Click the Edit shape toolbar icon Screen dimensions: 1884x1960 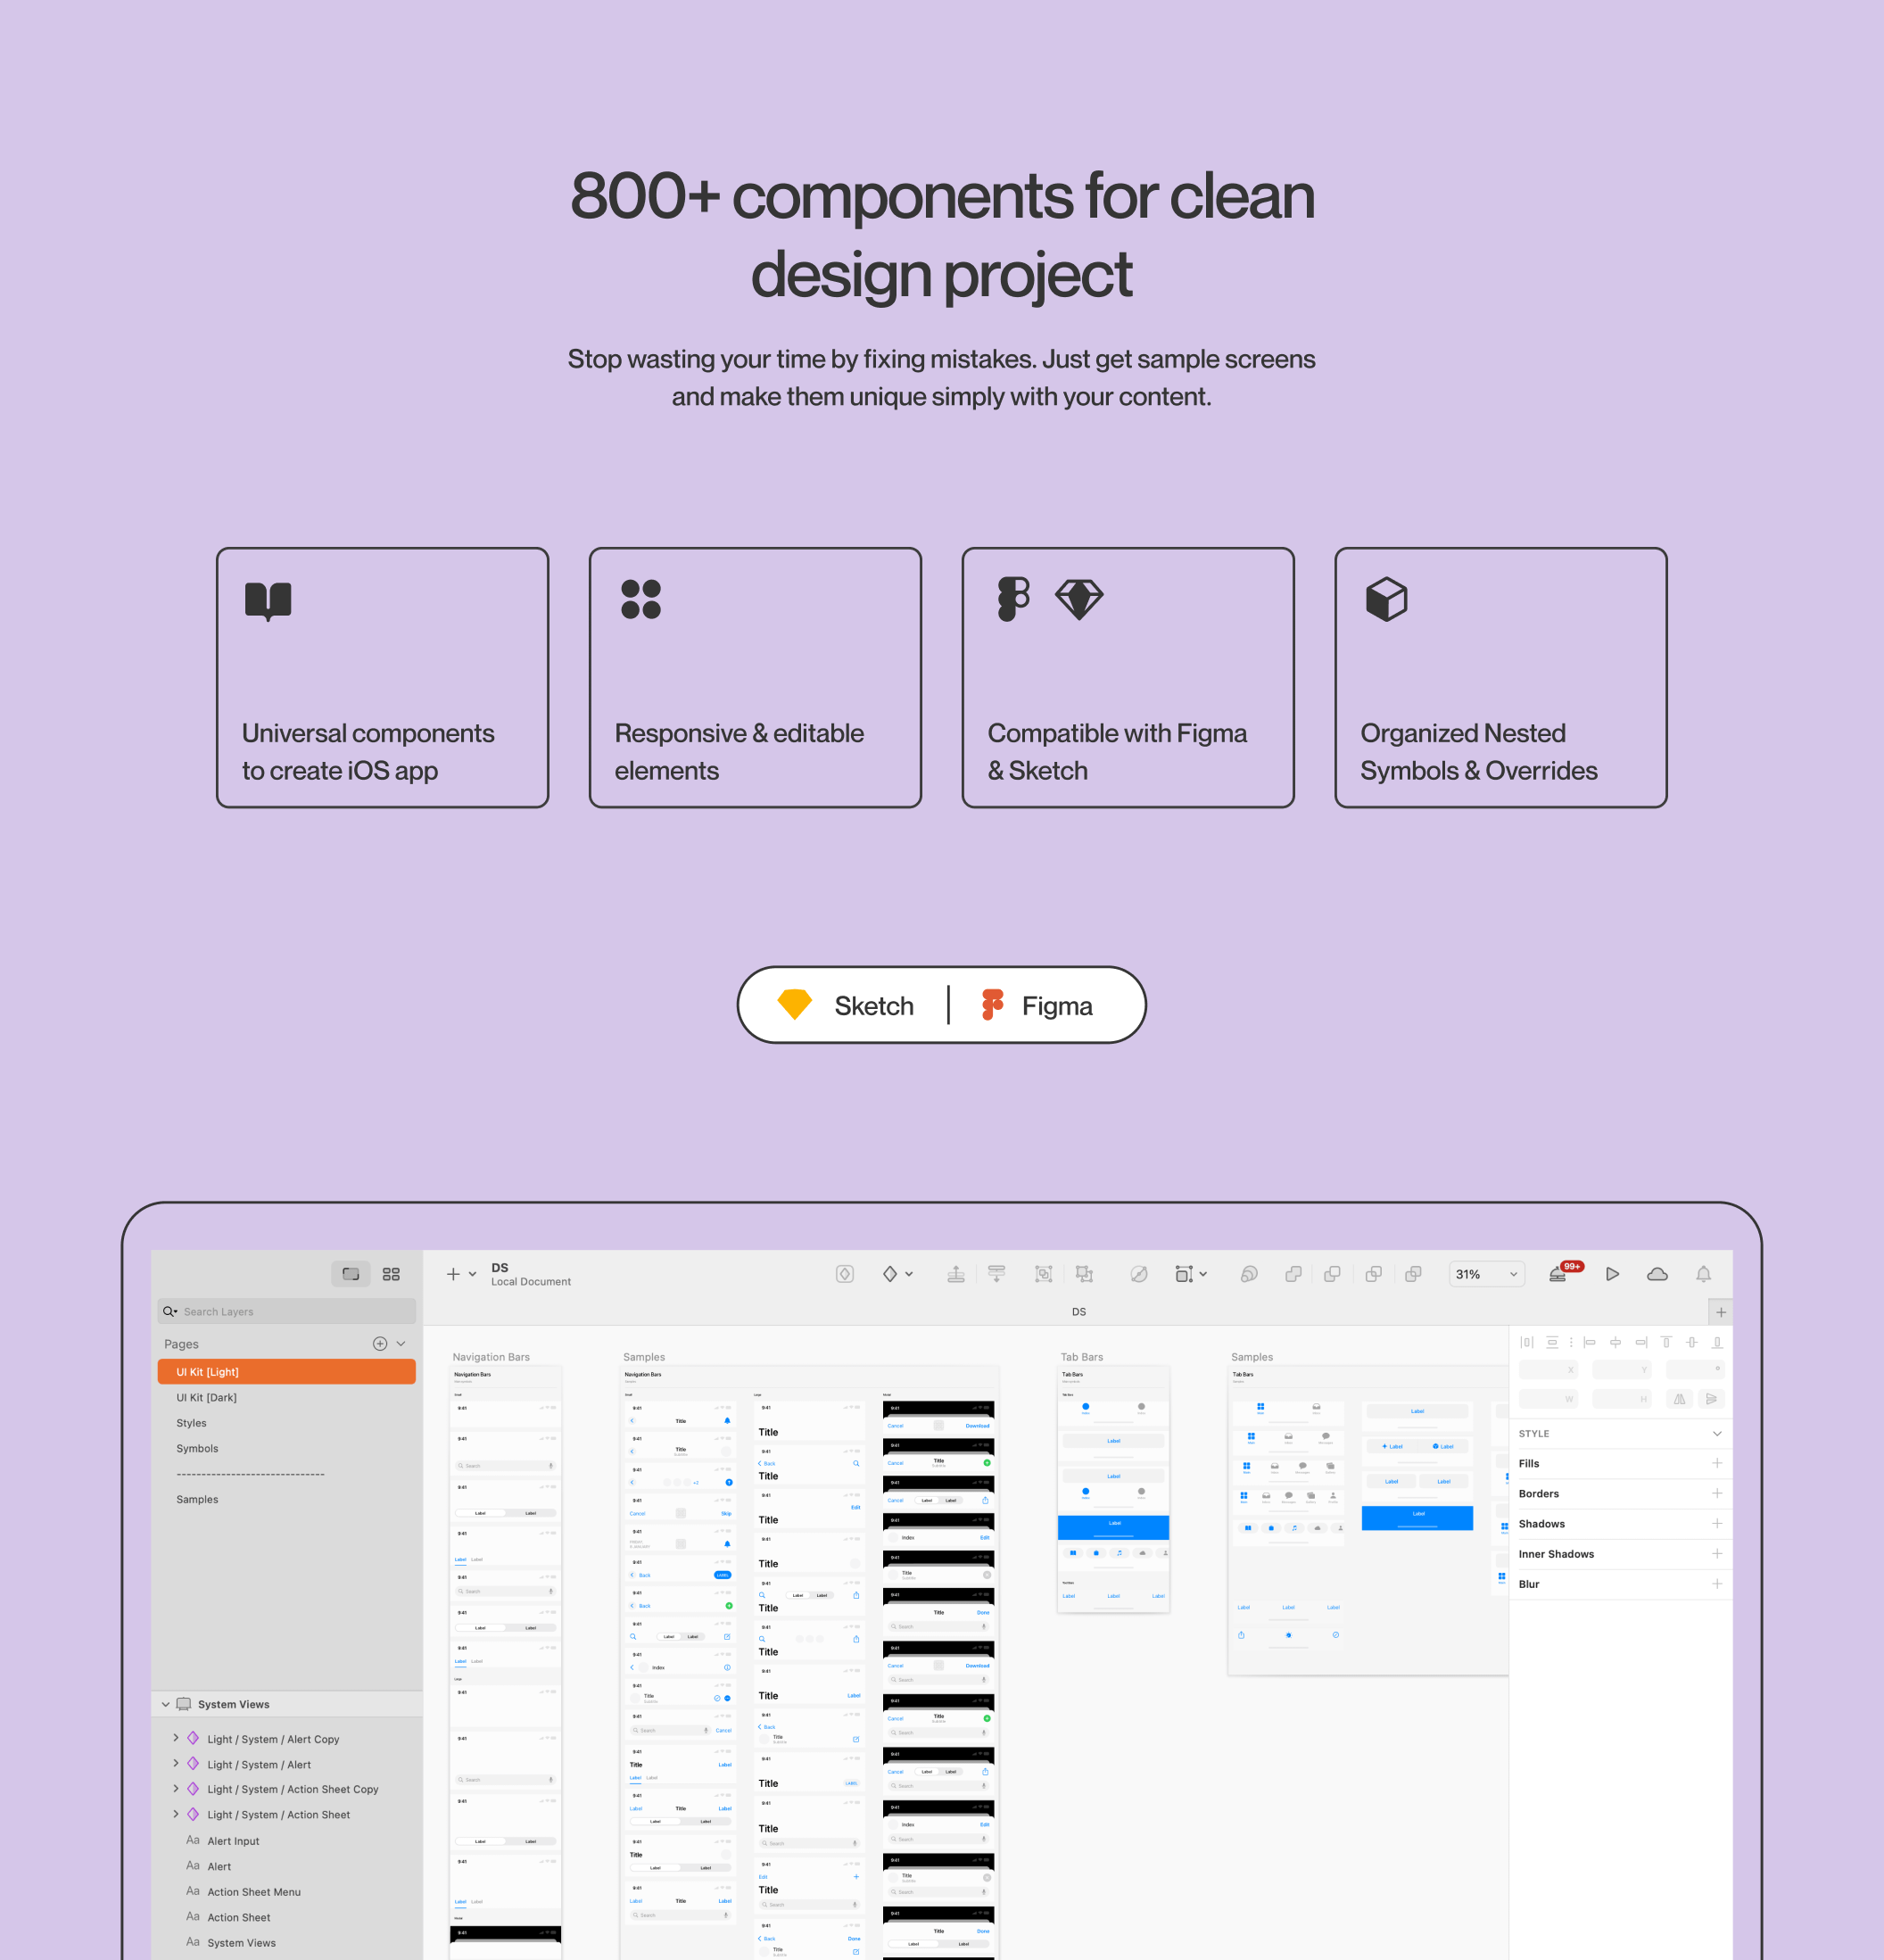click(x=1138, y=1274)
